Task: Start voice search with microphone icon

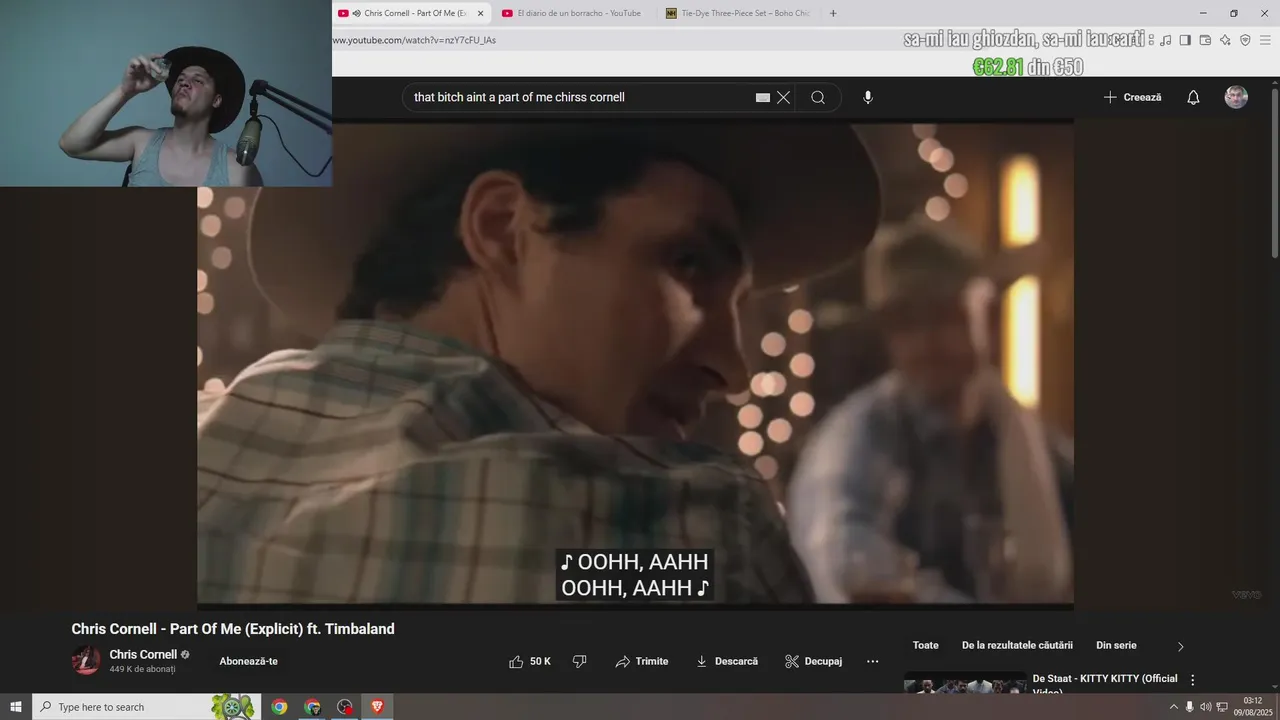Action: pos(868,97)
